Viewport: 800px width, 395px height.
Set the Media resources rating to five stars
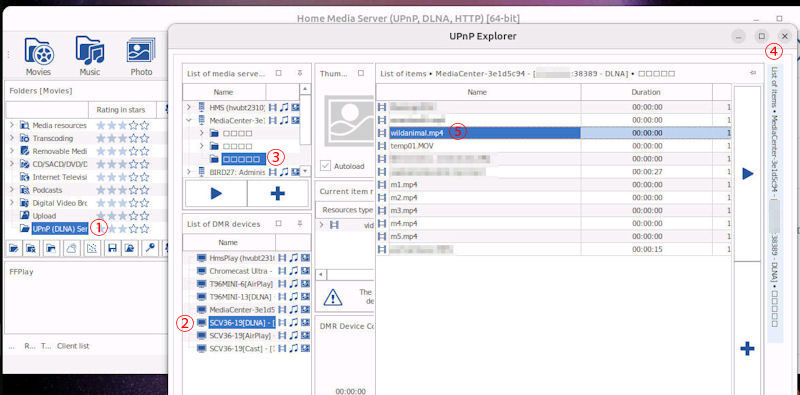click(x=145, y=125)
